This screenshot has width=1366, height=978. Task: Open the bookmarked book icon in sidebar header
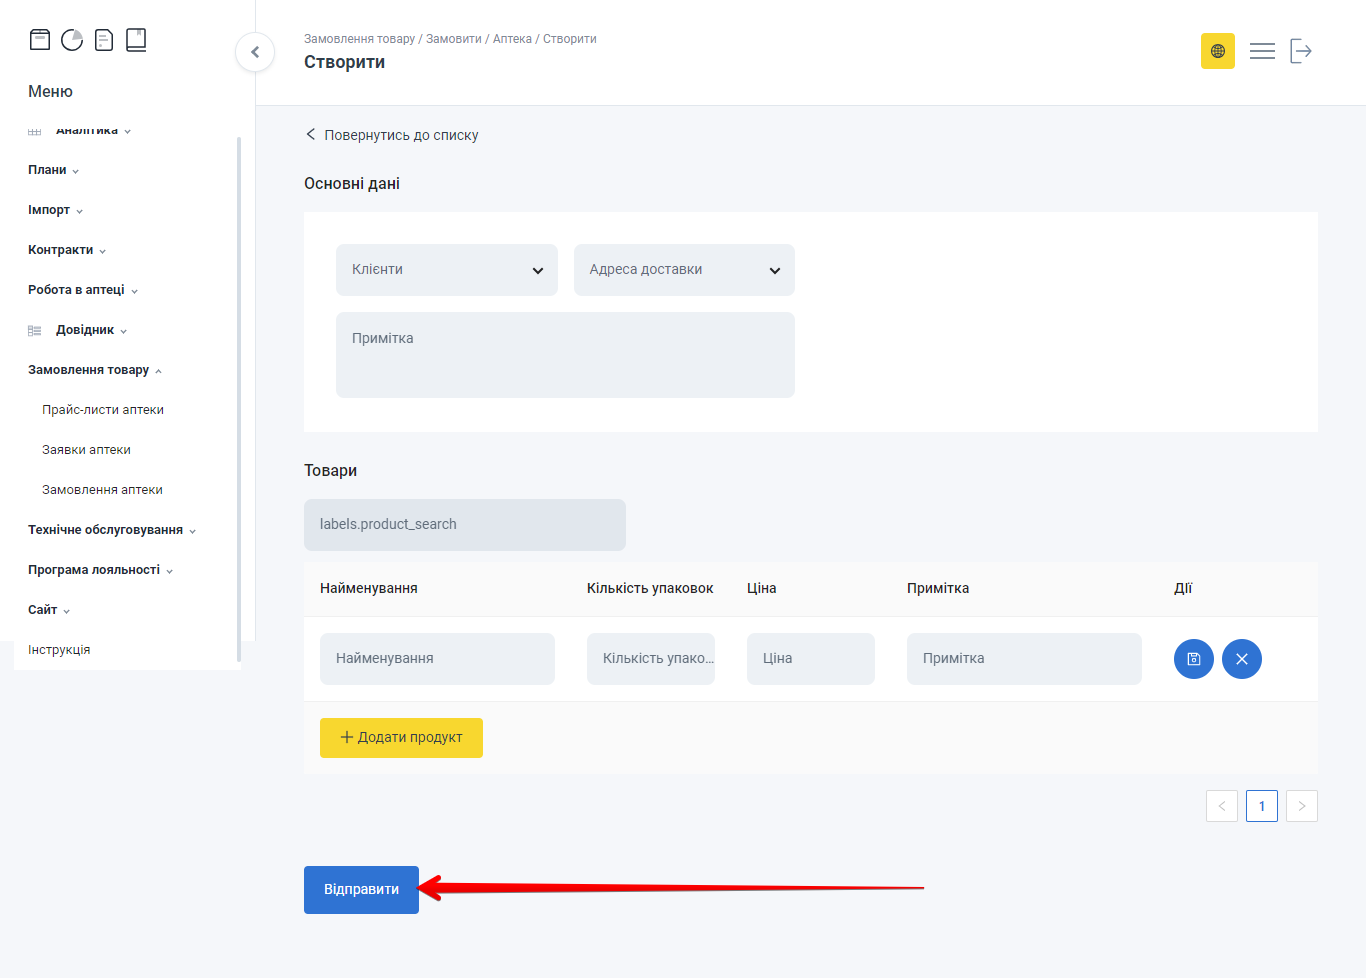pos(136,40)
